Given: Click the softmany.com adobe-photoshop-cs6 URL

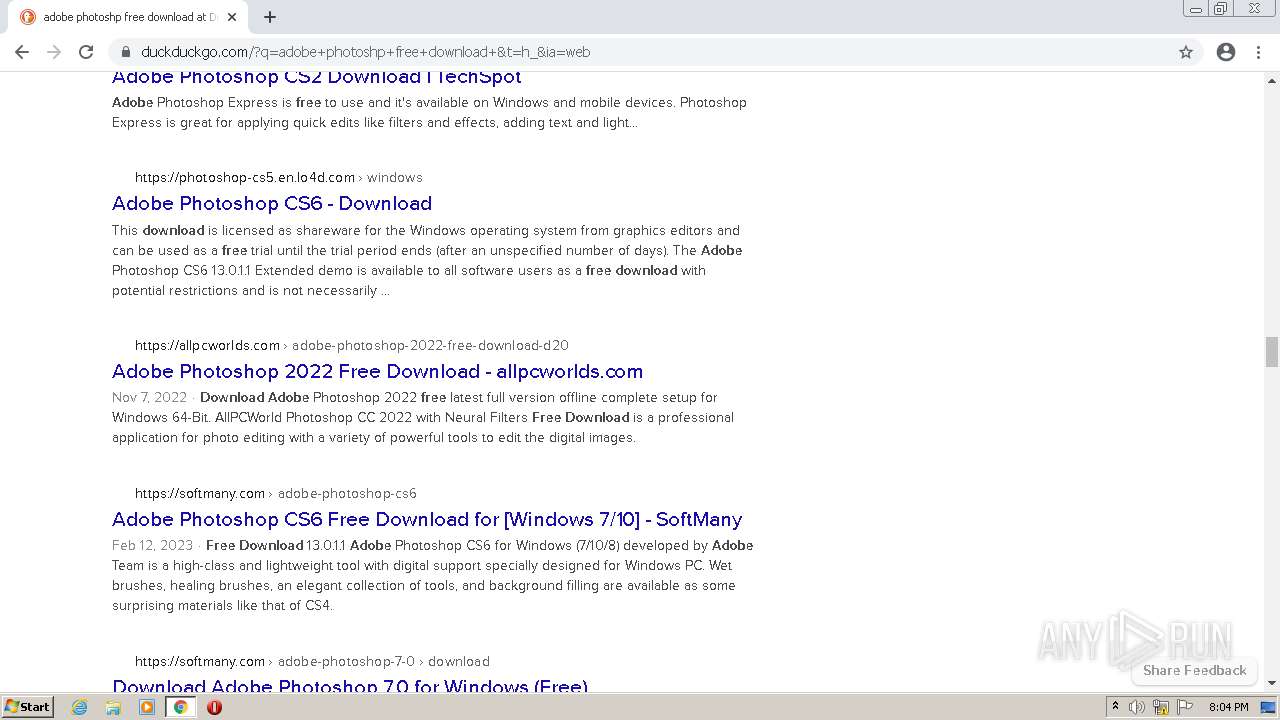Looking at the screenshot, I should pos(276,493).
